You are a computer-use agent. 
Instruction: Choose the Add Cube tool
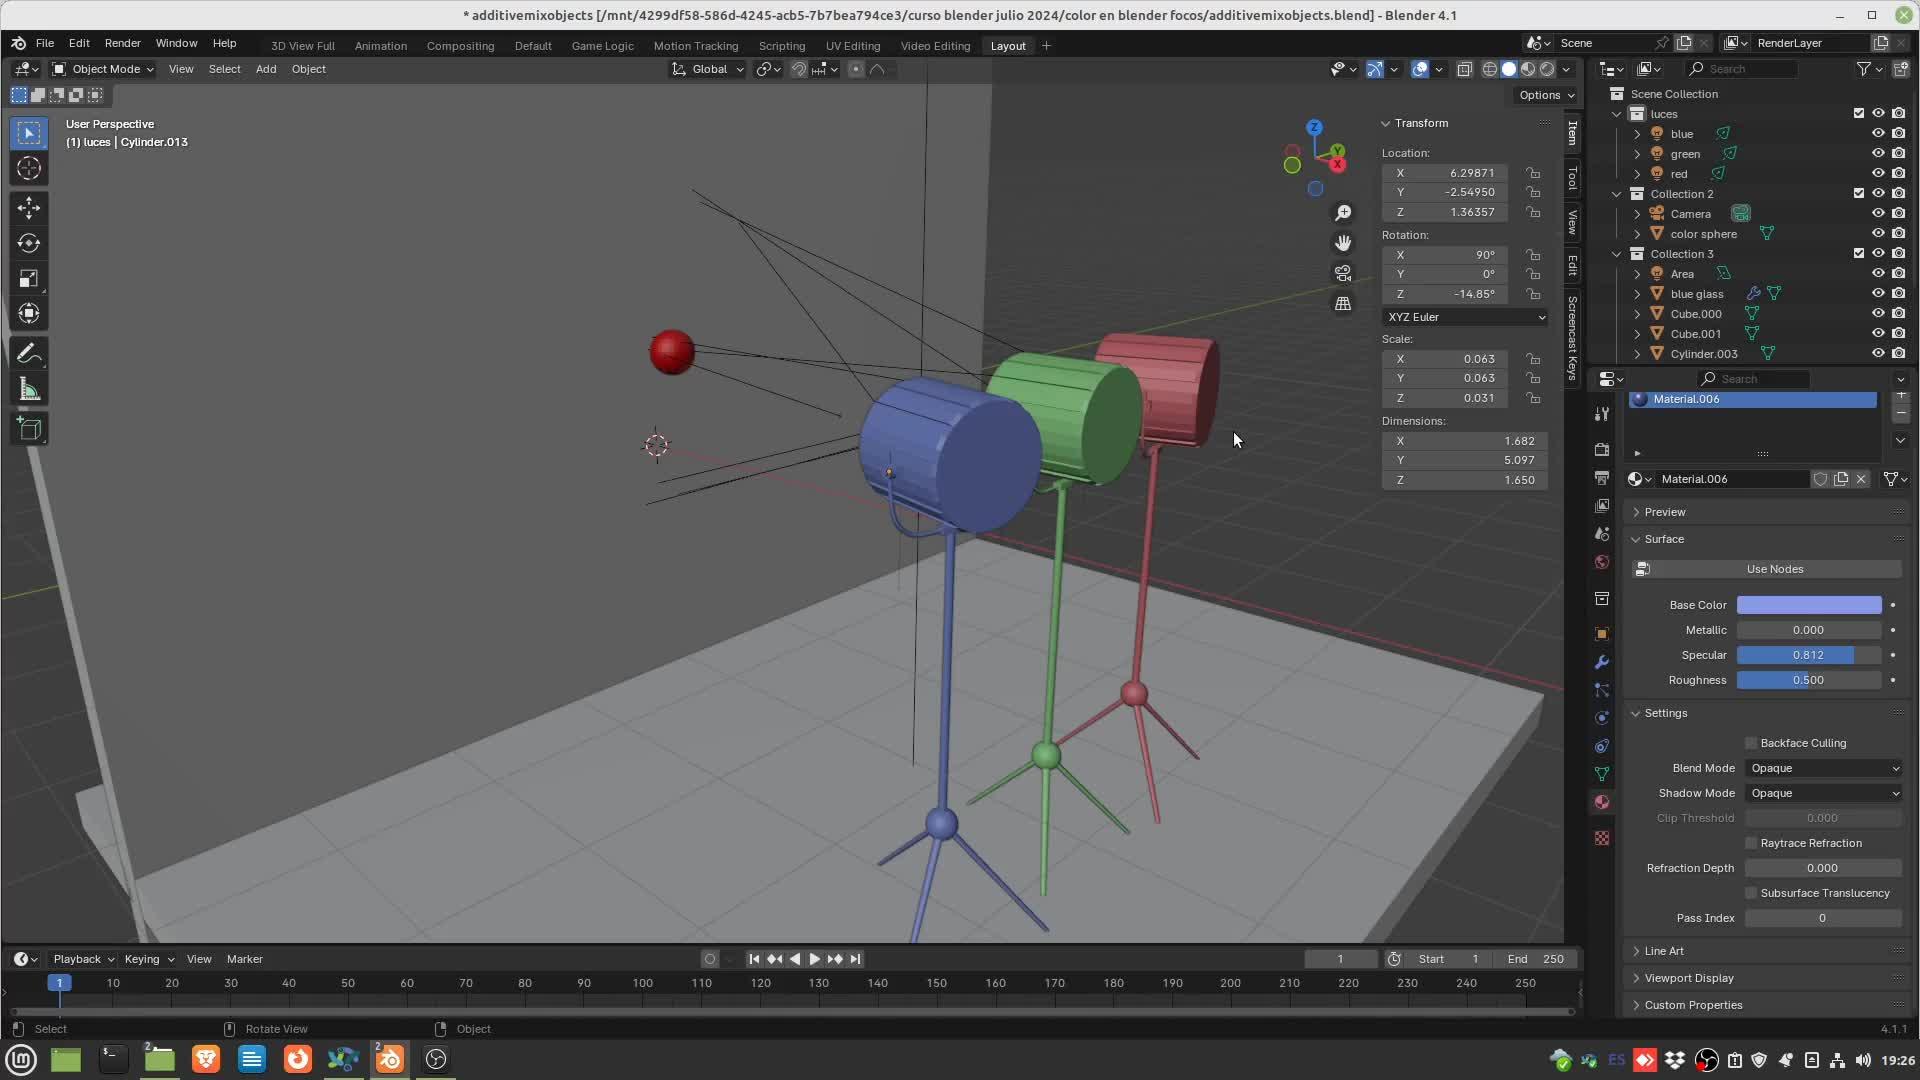[x=28, y=429]
